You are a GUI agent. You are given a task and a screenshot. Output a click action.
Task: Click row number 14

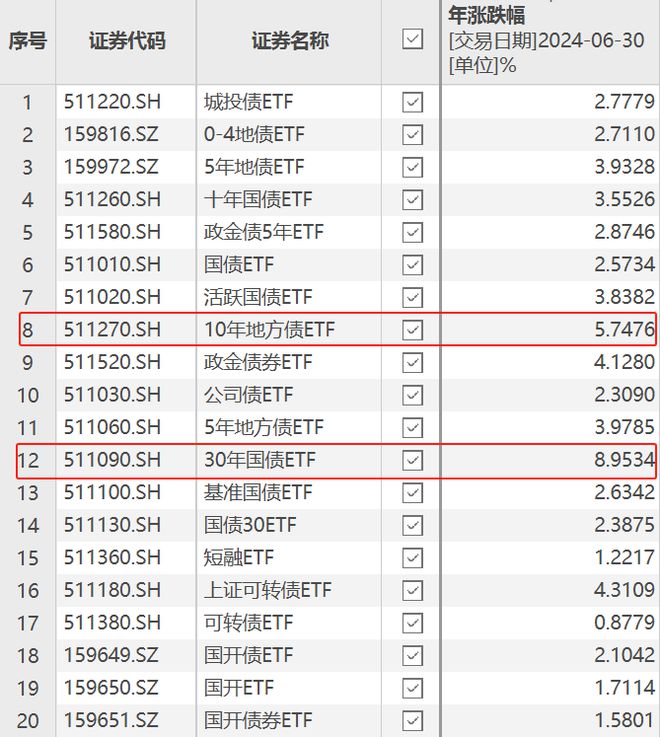(28, 525)
